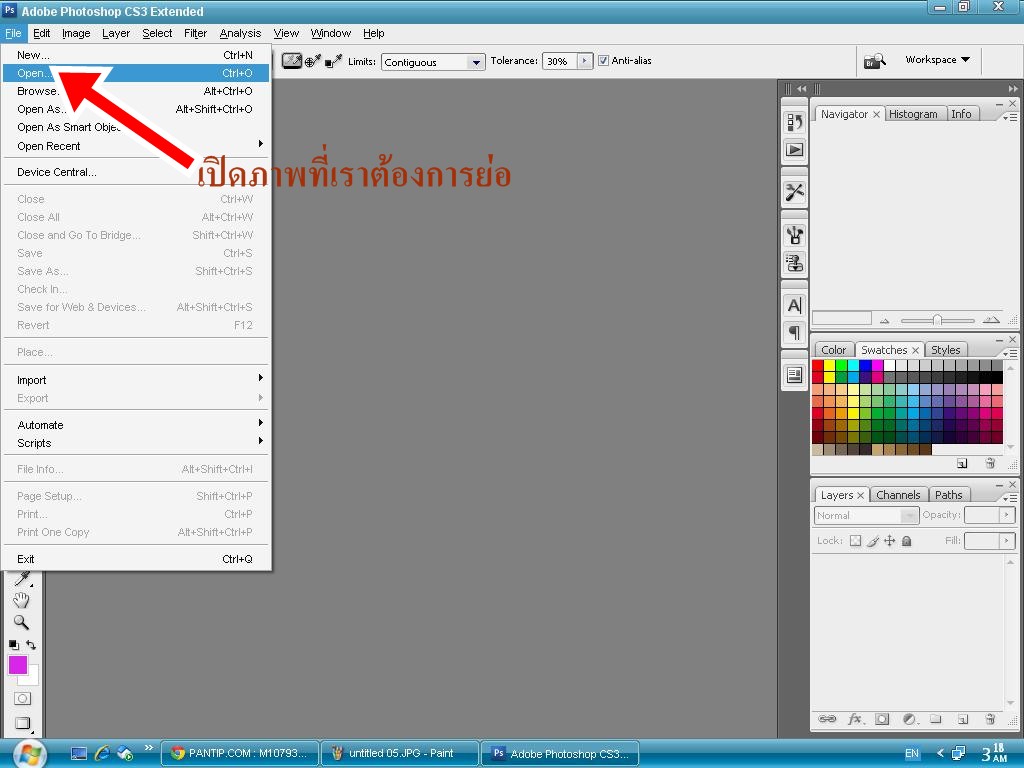
Task: Open the Limits dropdown showing Contiguous
Action: click(433, 62)
